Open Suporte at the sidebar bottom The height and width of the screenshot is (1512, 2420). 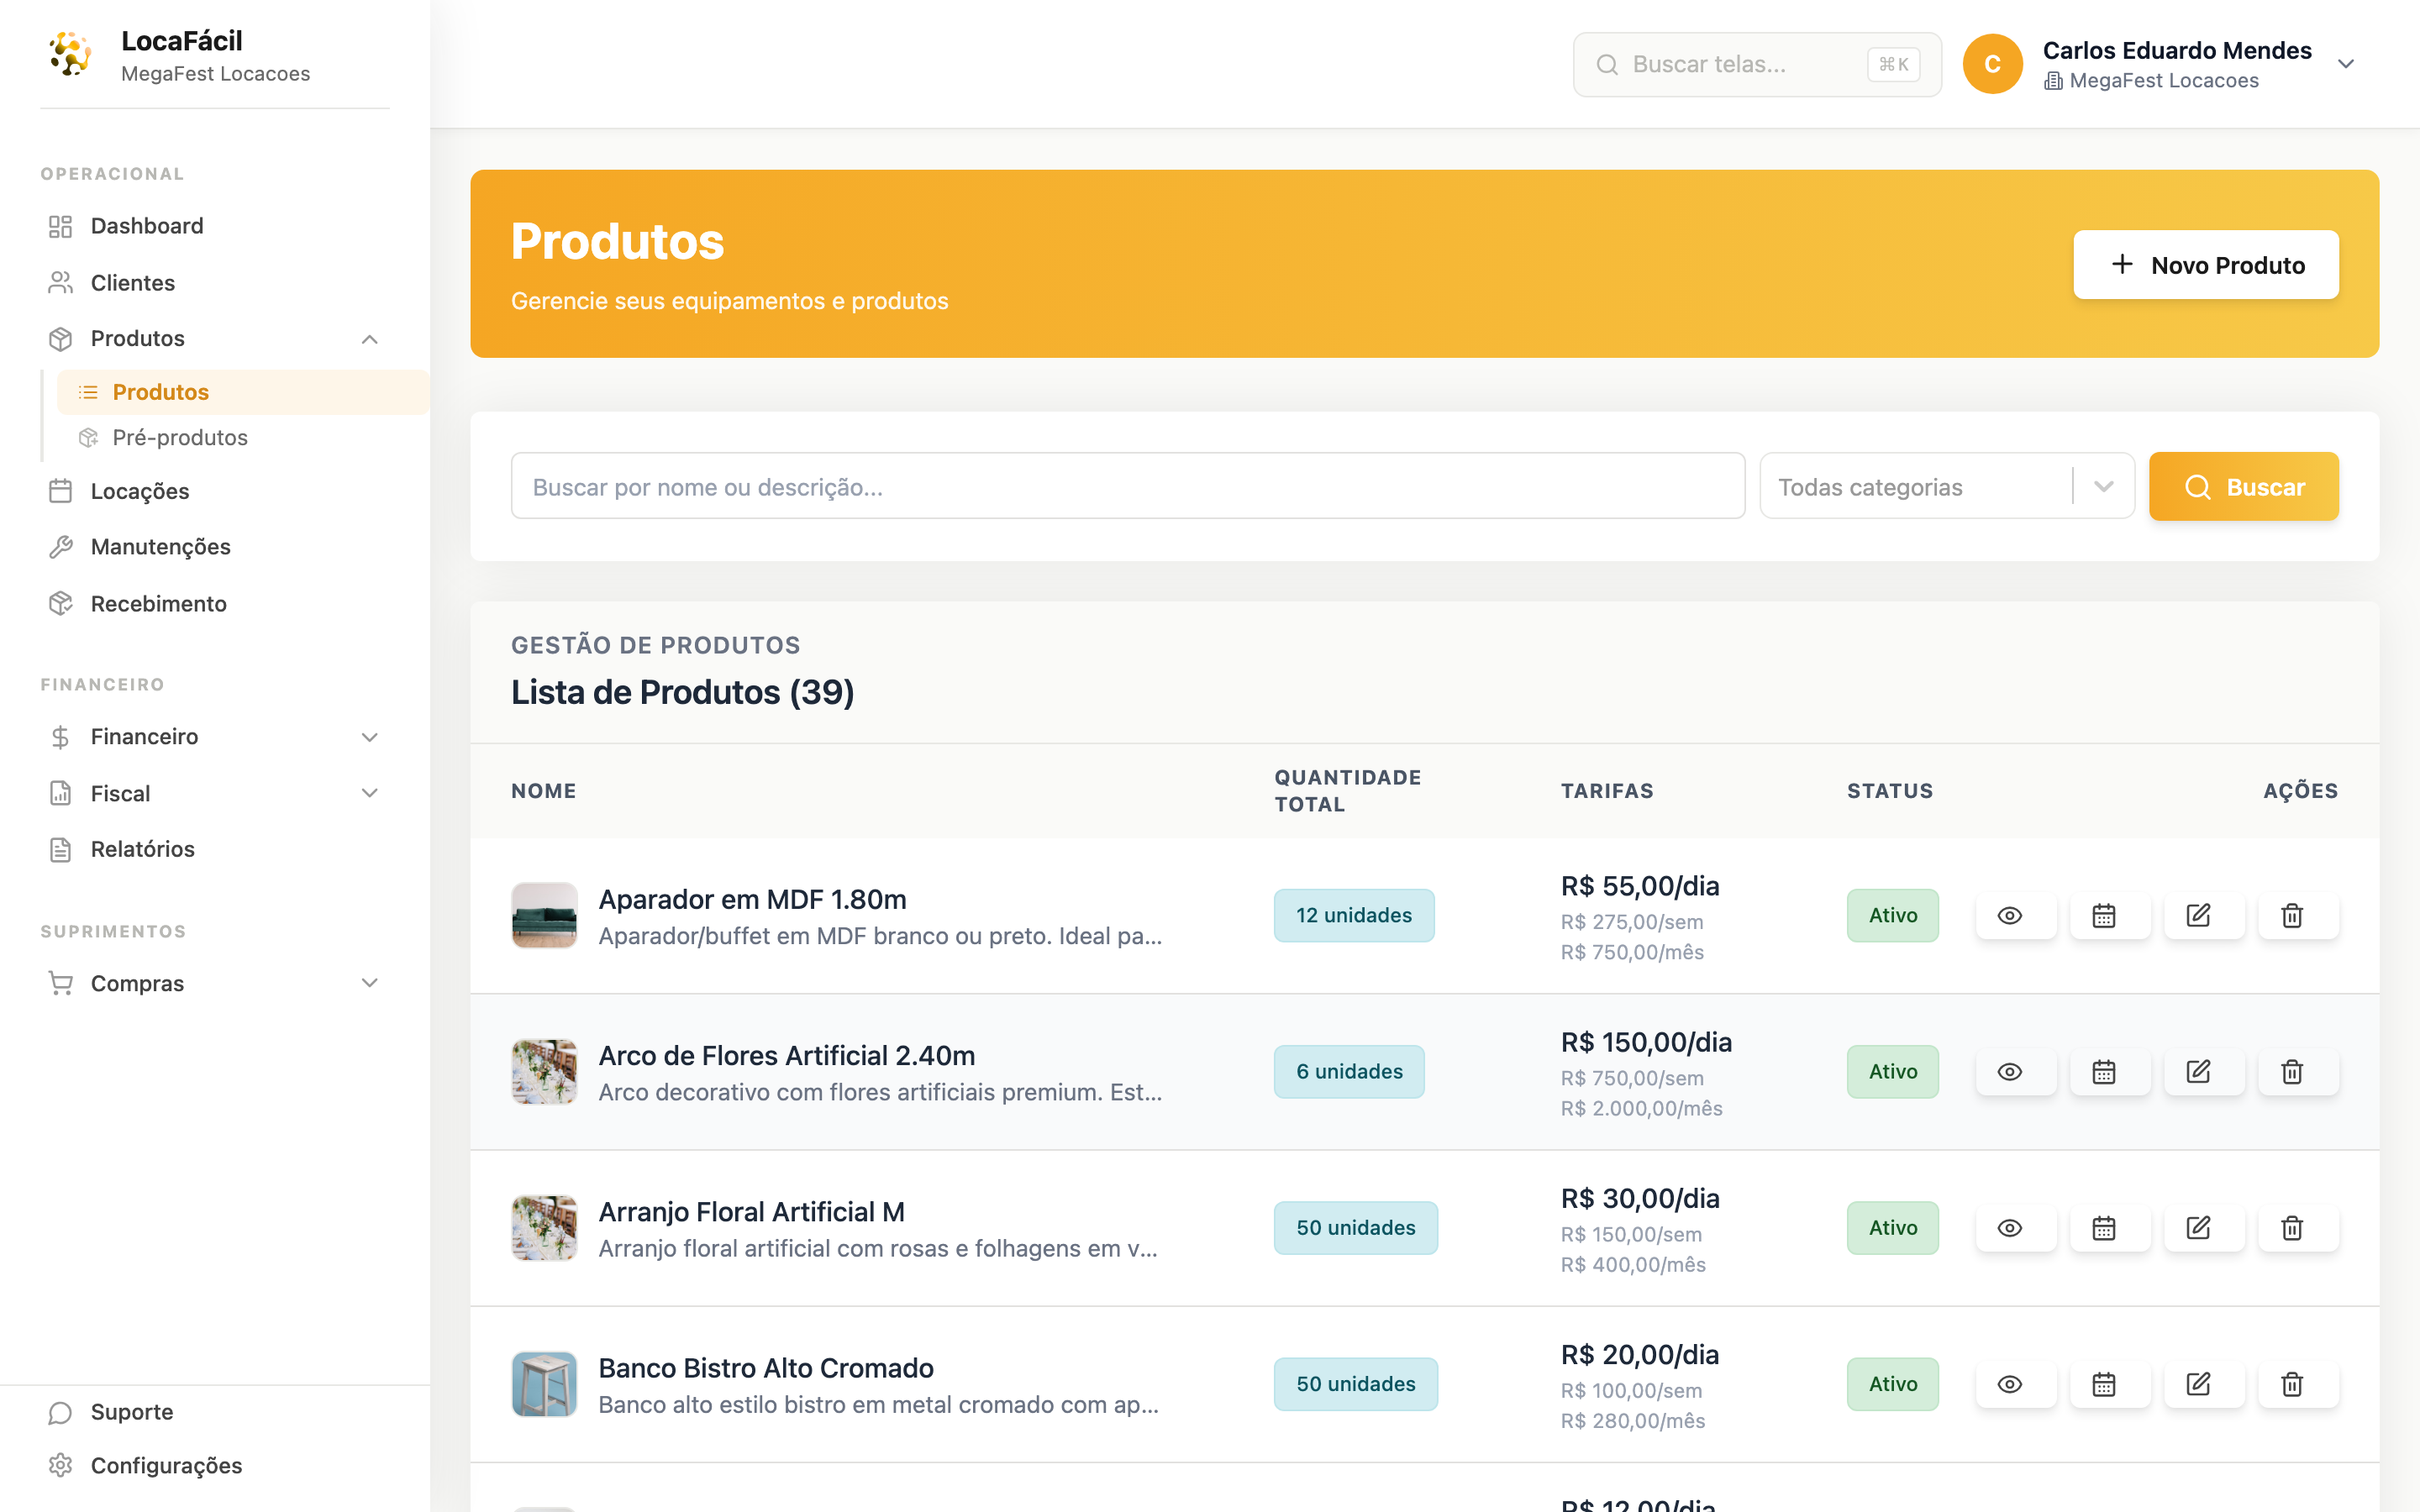215,1412
